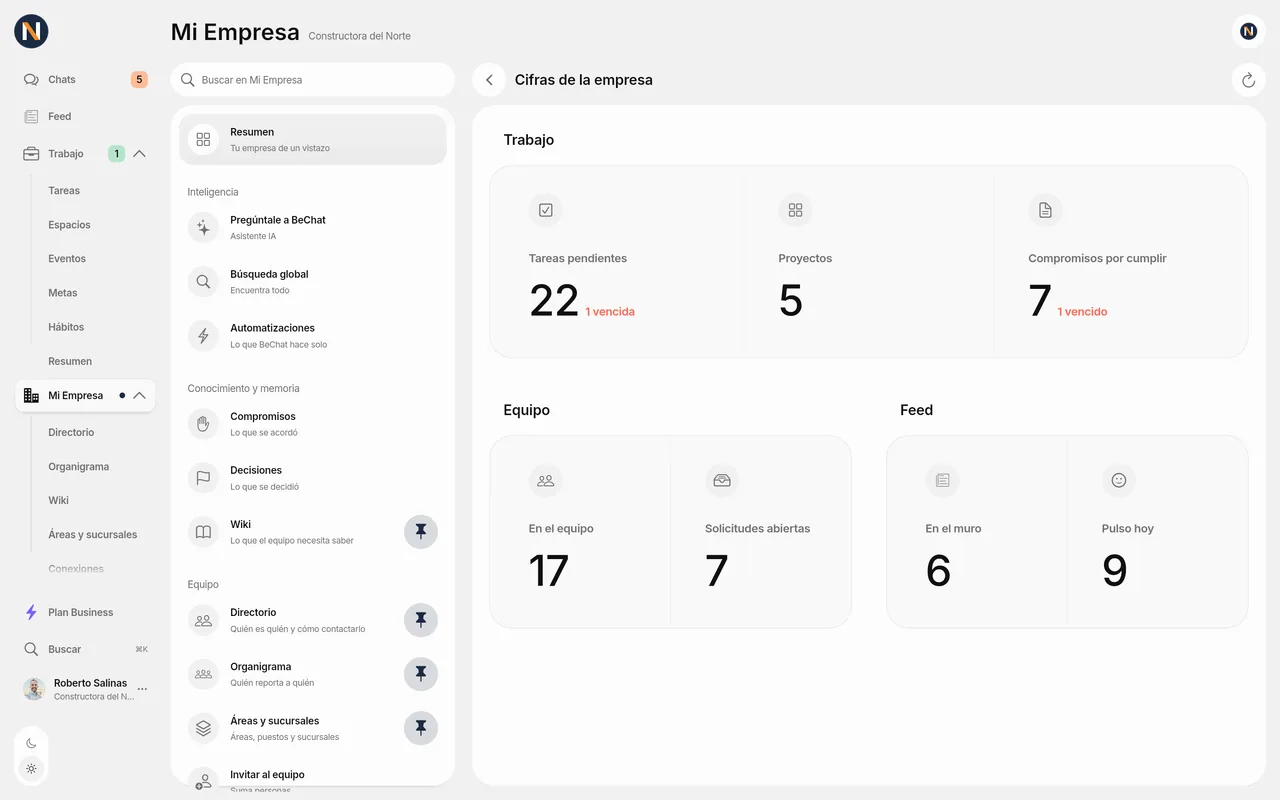Click the refresh icon beside Cifras de la empresa
The width and height of the screenshot is (1280, 800).
coord(1248,80)
